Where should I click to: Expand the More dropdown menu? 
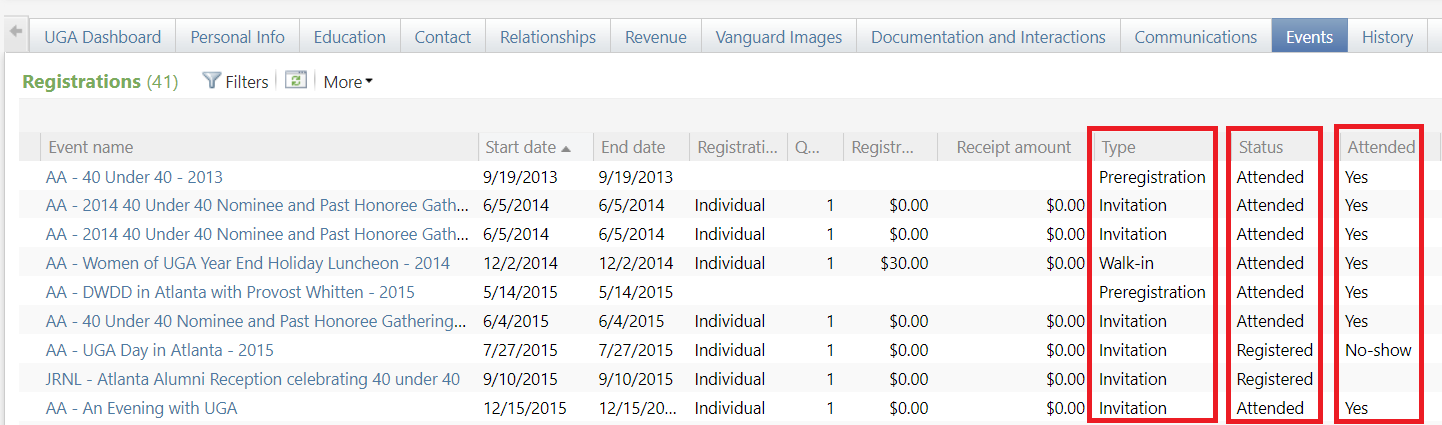click(347, 82)
